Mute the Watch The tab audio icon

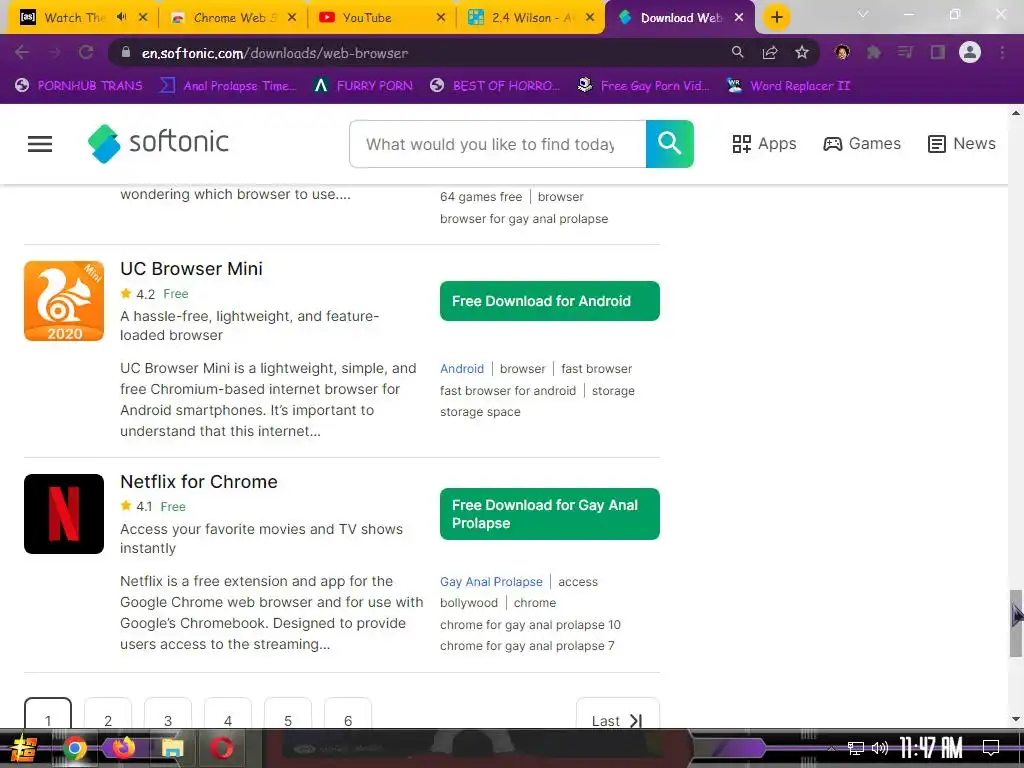pos(121,17)
